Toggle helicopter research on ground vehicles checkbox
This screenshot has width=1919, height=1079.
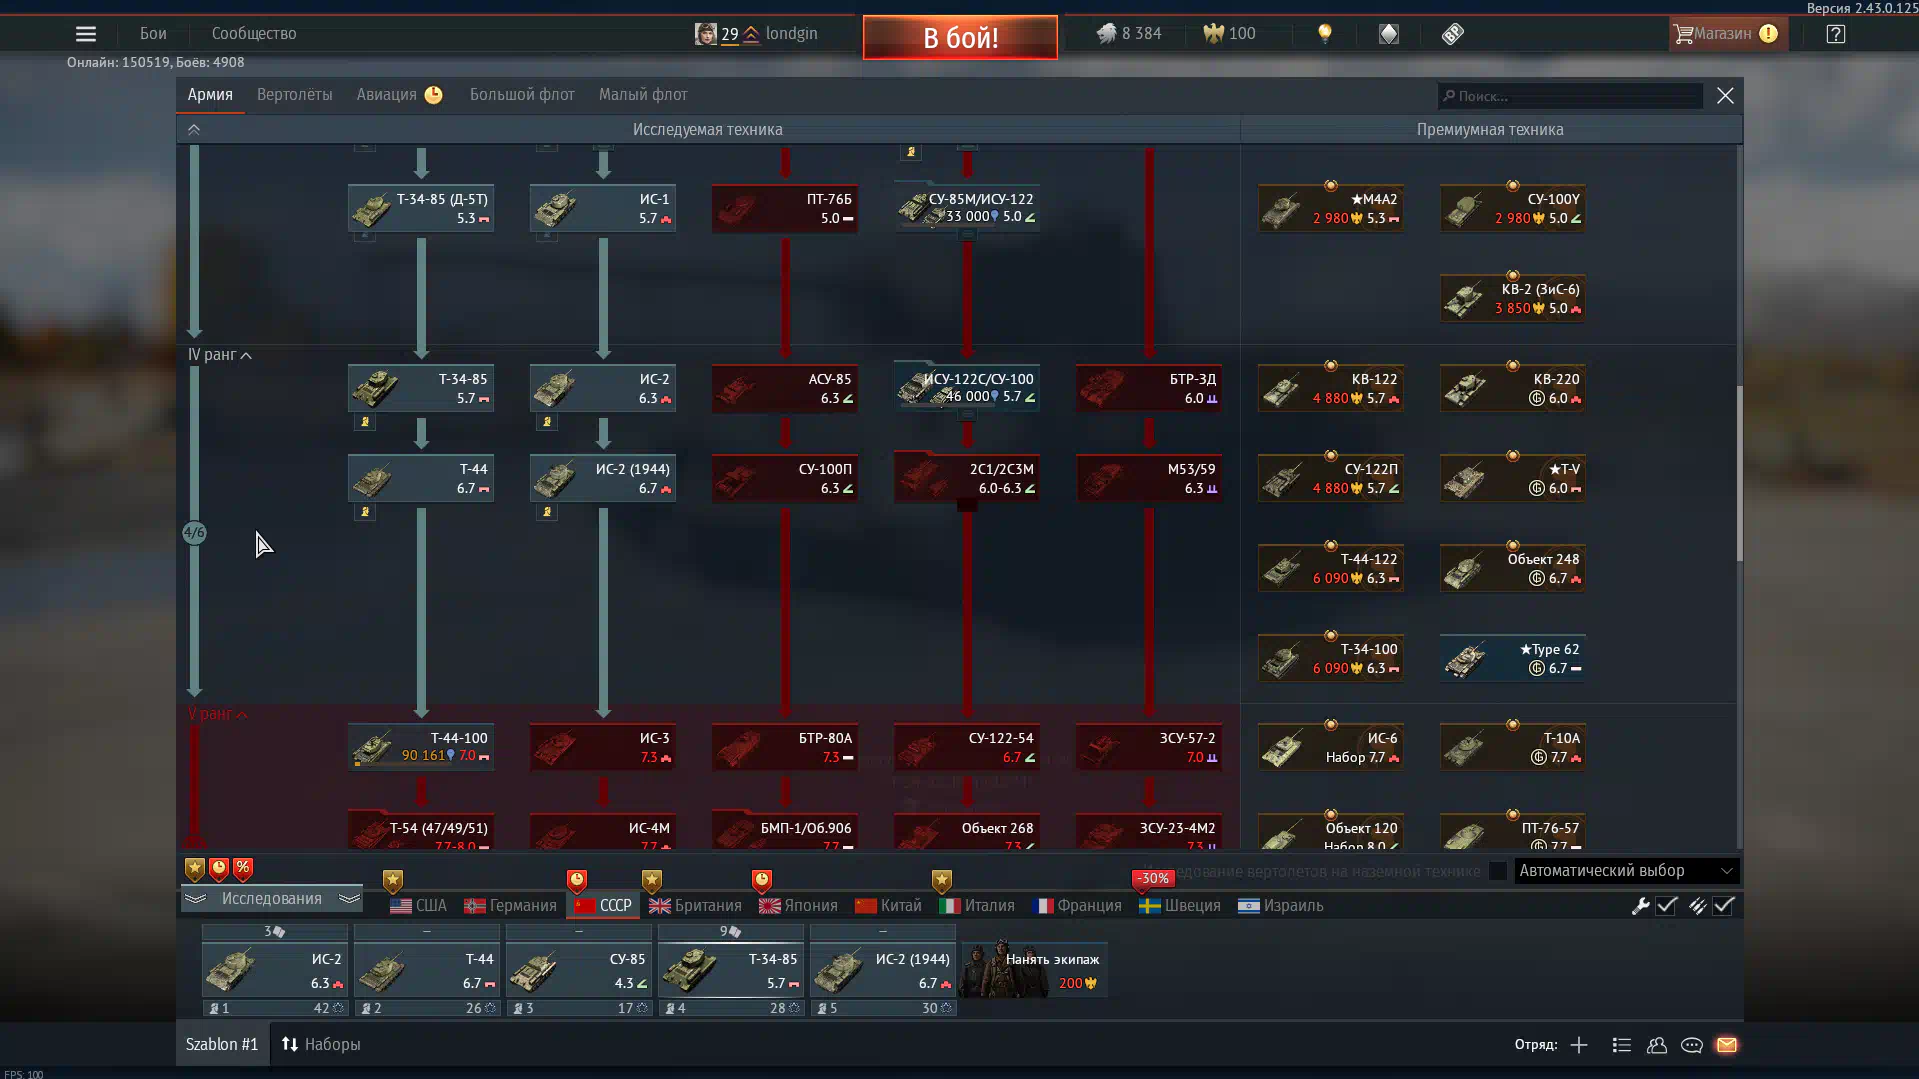[x=1497, y=871]
